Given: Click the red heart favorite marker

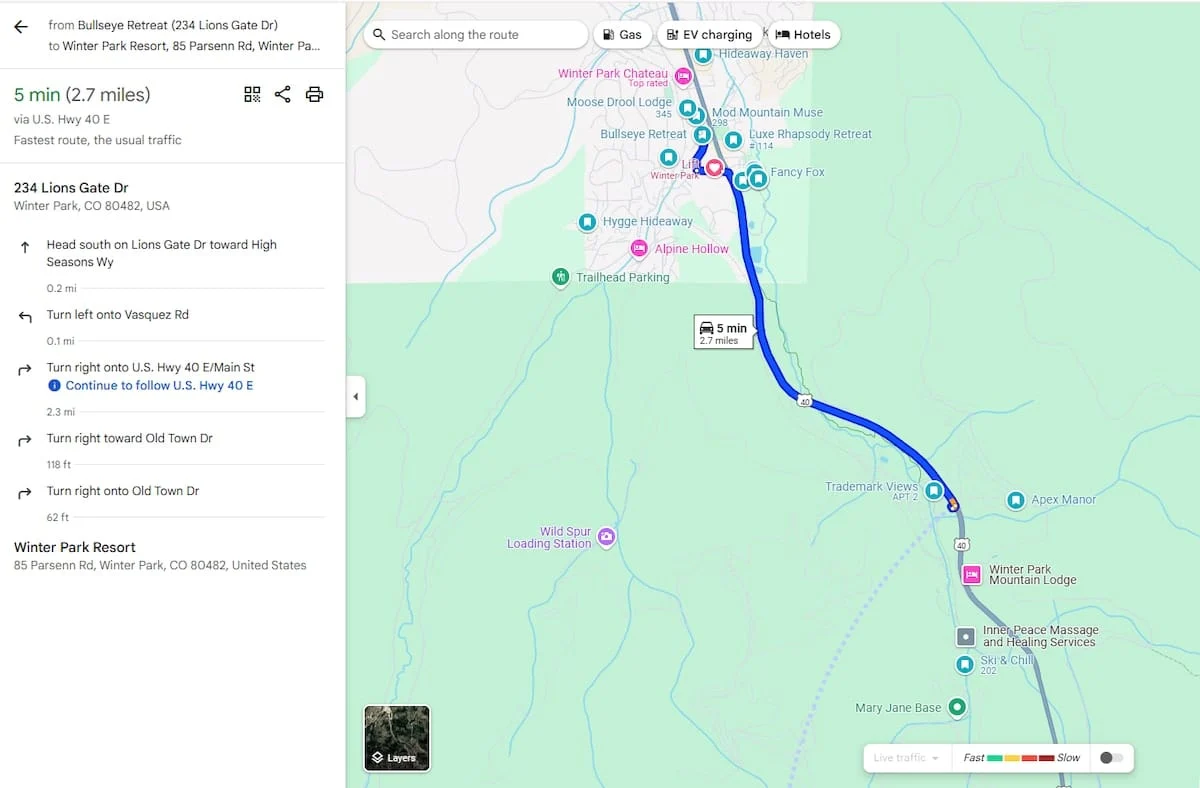Looking at the screenshot, I should (x=714, y=167).
